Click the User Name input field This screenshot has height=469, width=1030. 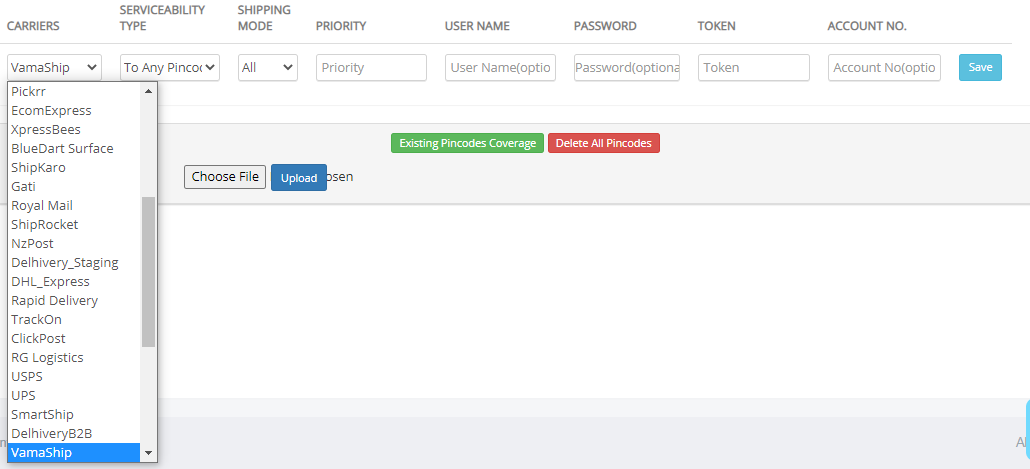click(x=501, y=67)
